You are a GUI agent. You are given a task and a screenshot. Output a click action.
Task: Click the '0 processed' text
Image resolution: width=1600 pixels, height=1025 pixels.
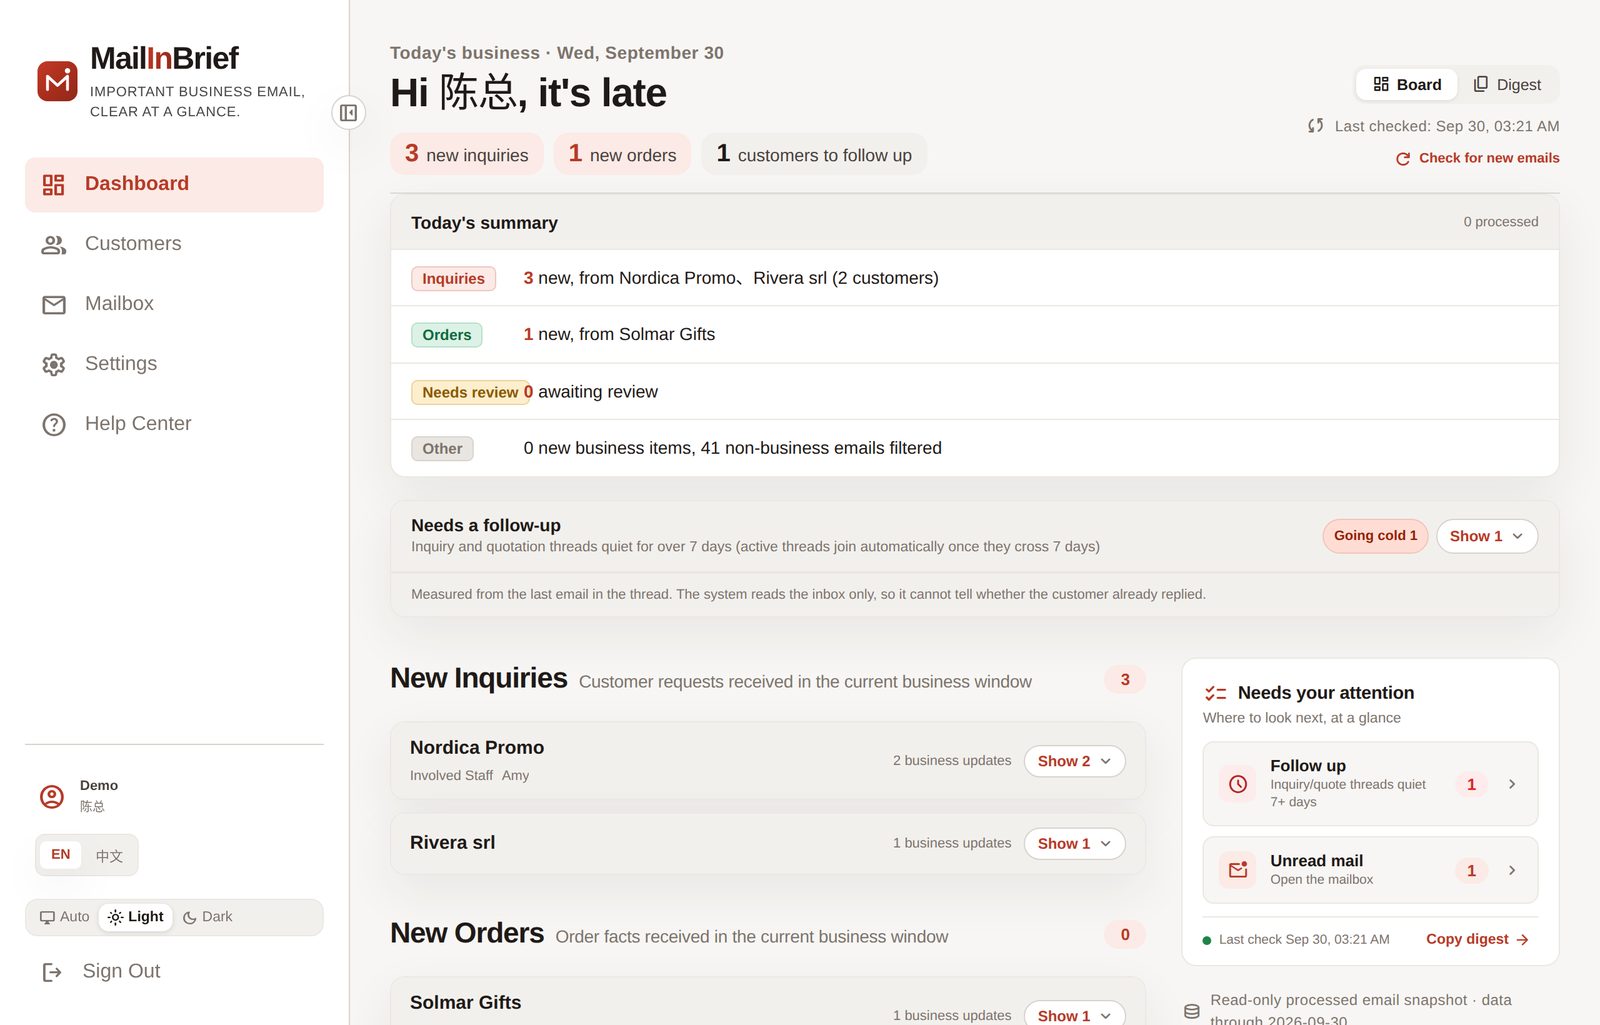(x=1501, y=222)
